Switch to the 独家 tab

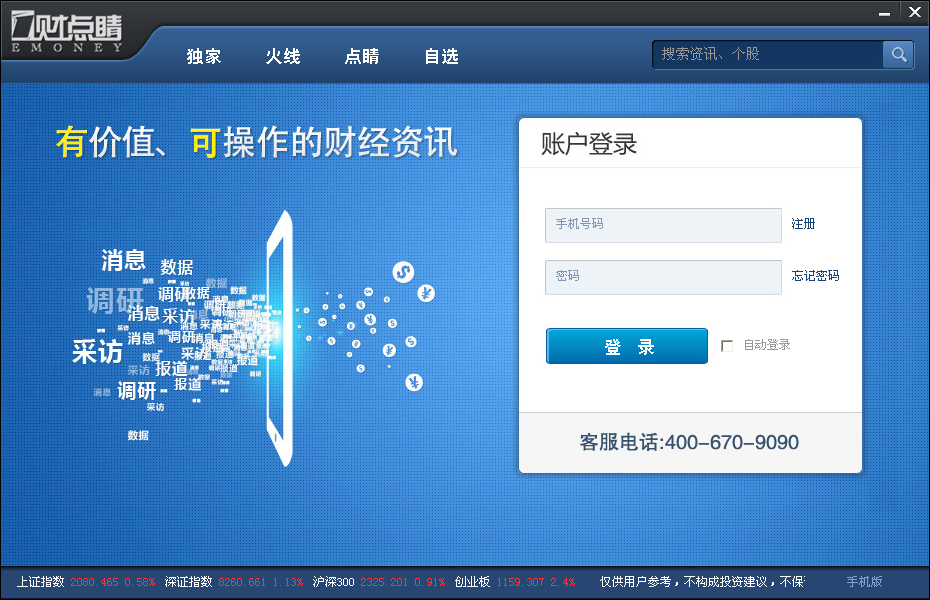tap(204, 57)
